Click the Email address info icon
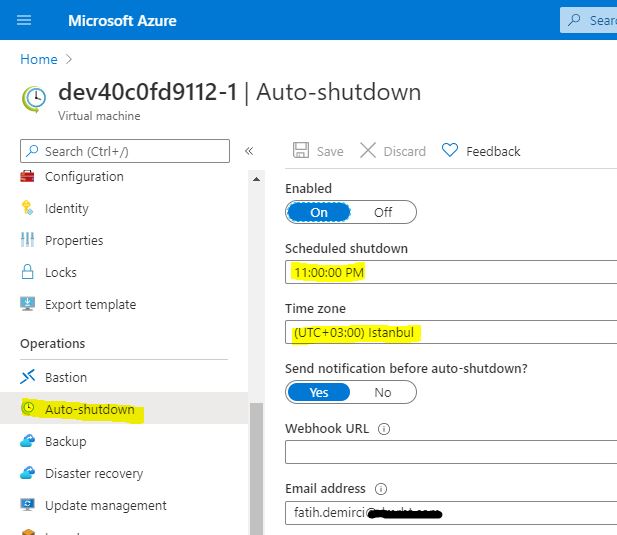The height and width of the screenshot is (535, 617). 381,489
